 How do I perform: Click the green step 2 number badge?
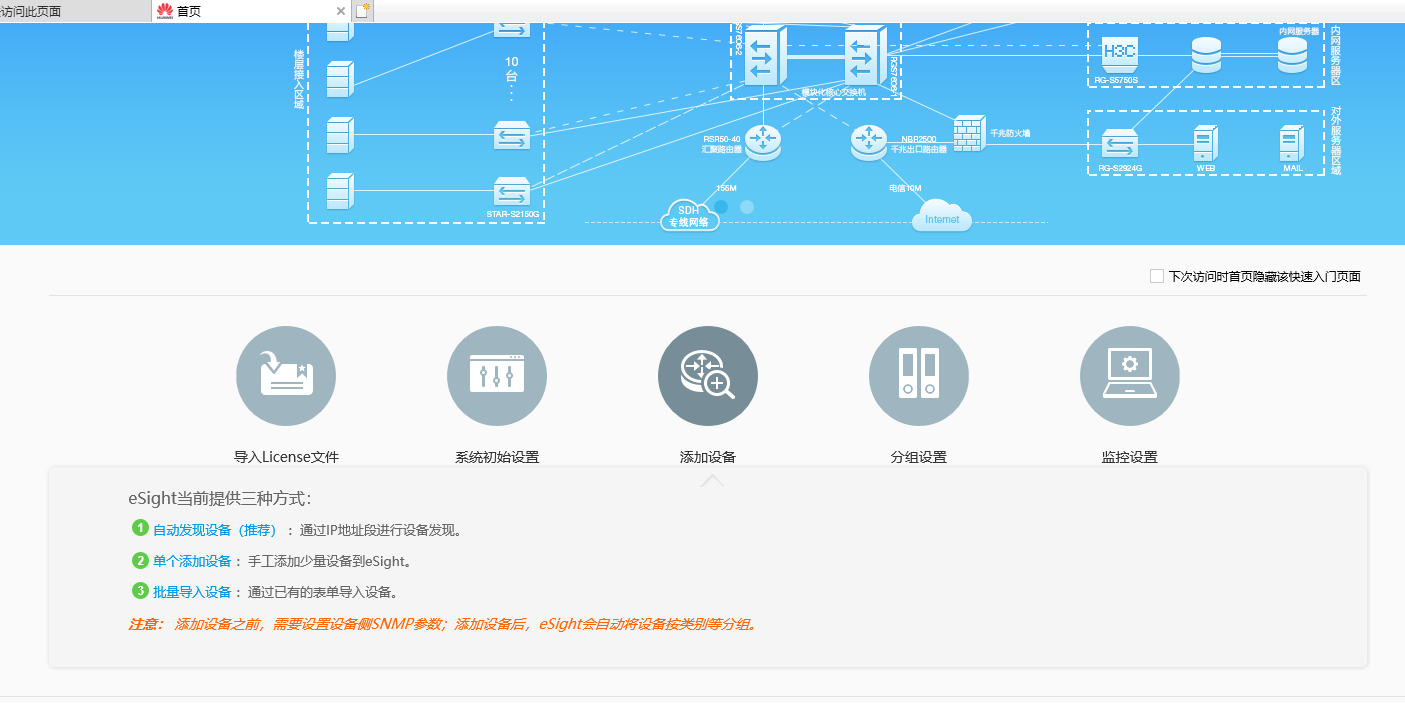[140, 560]
